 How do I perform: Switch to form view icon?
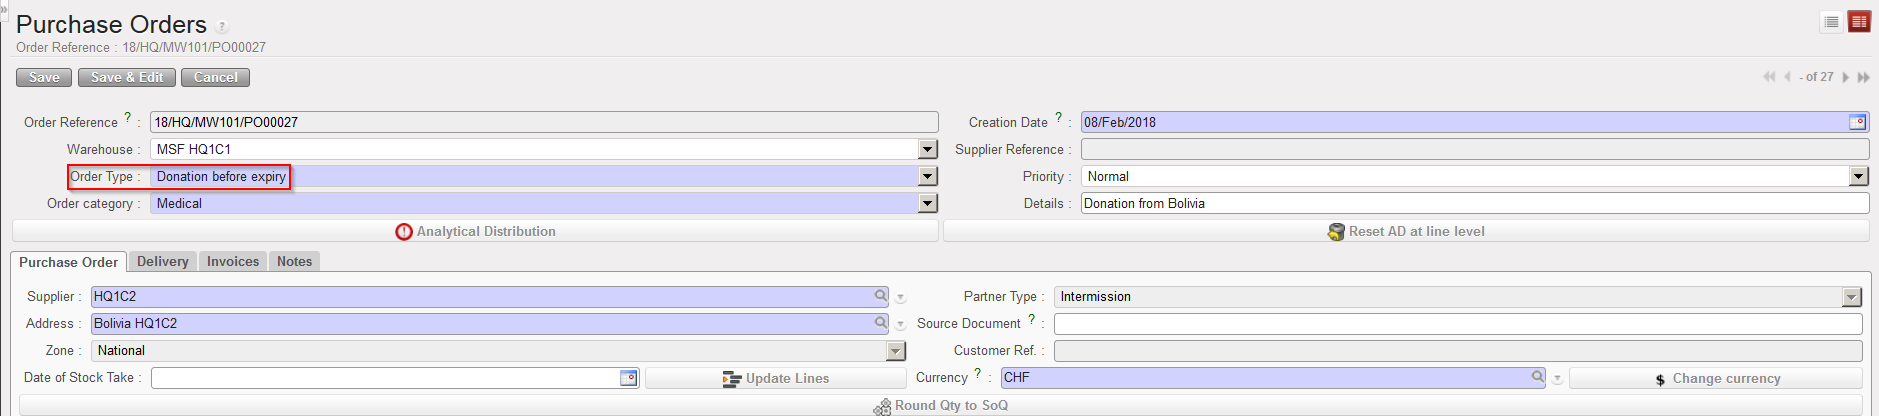click(x=1859, y=22)
